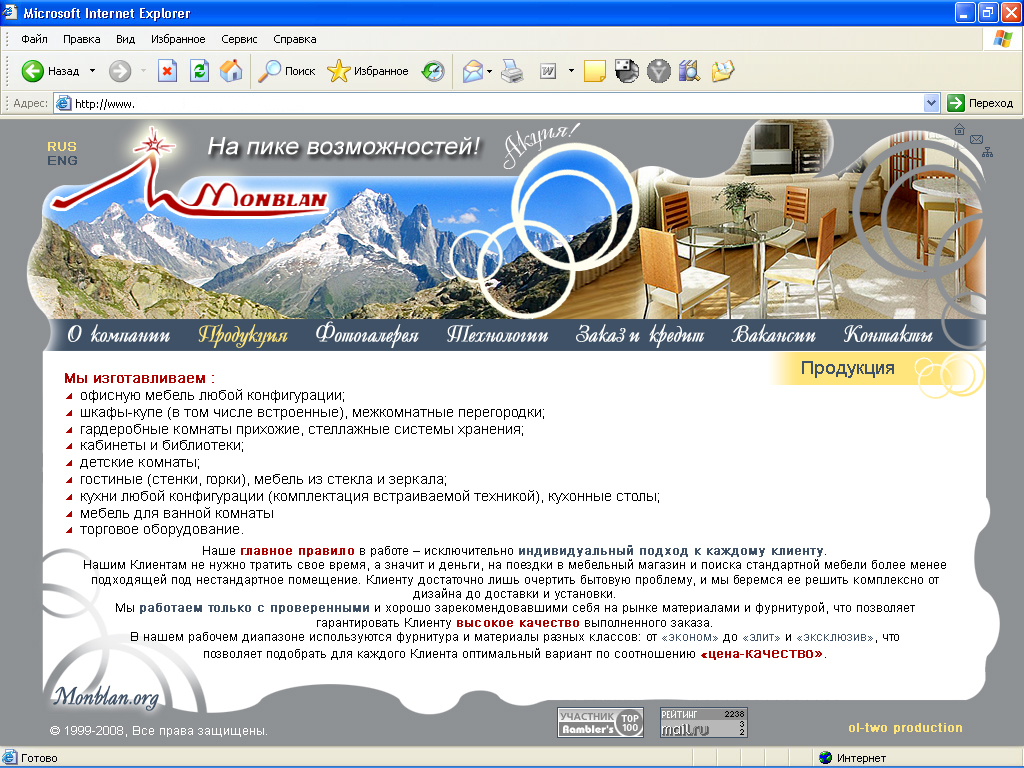Click the Internet Explorer page icon in the address bar
1024x768 pixels.
[x=63, y=103]
